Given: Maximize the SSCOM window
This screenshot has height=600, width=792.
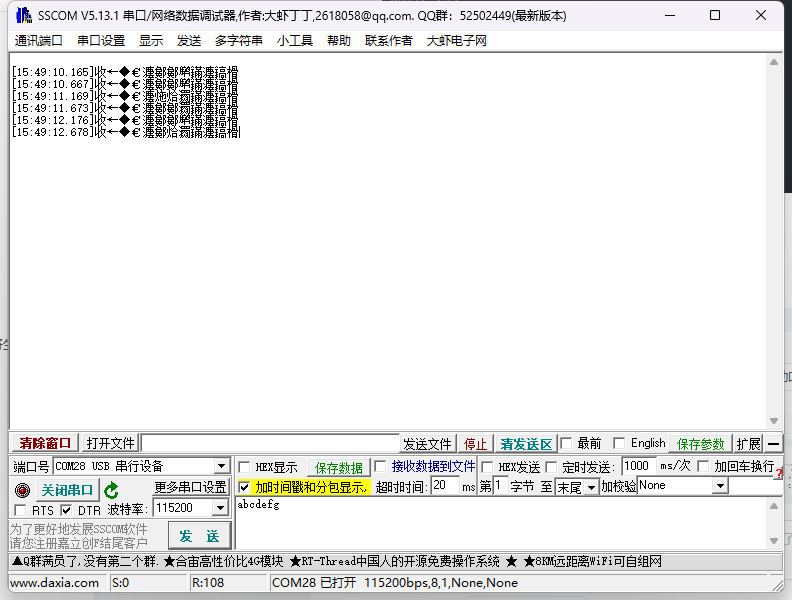Looking at the screenshot, I should click(715, 15).
